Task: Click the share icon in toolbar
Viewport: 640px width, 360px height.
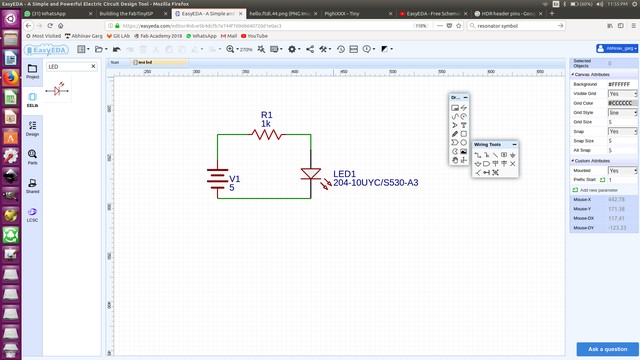Action: 310,49
